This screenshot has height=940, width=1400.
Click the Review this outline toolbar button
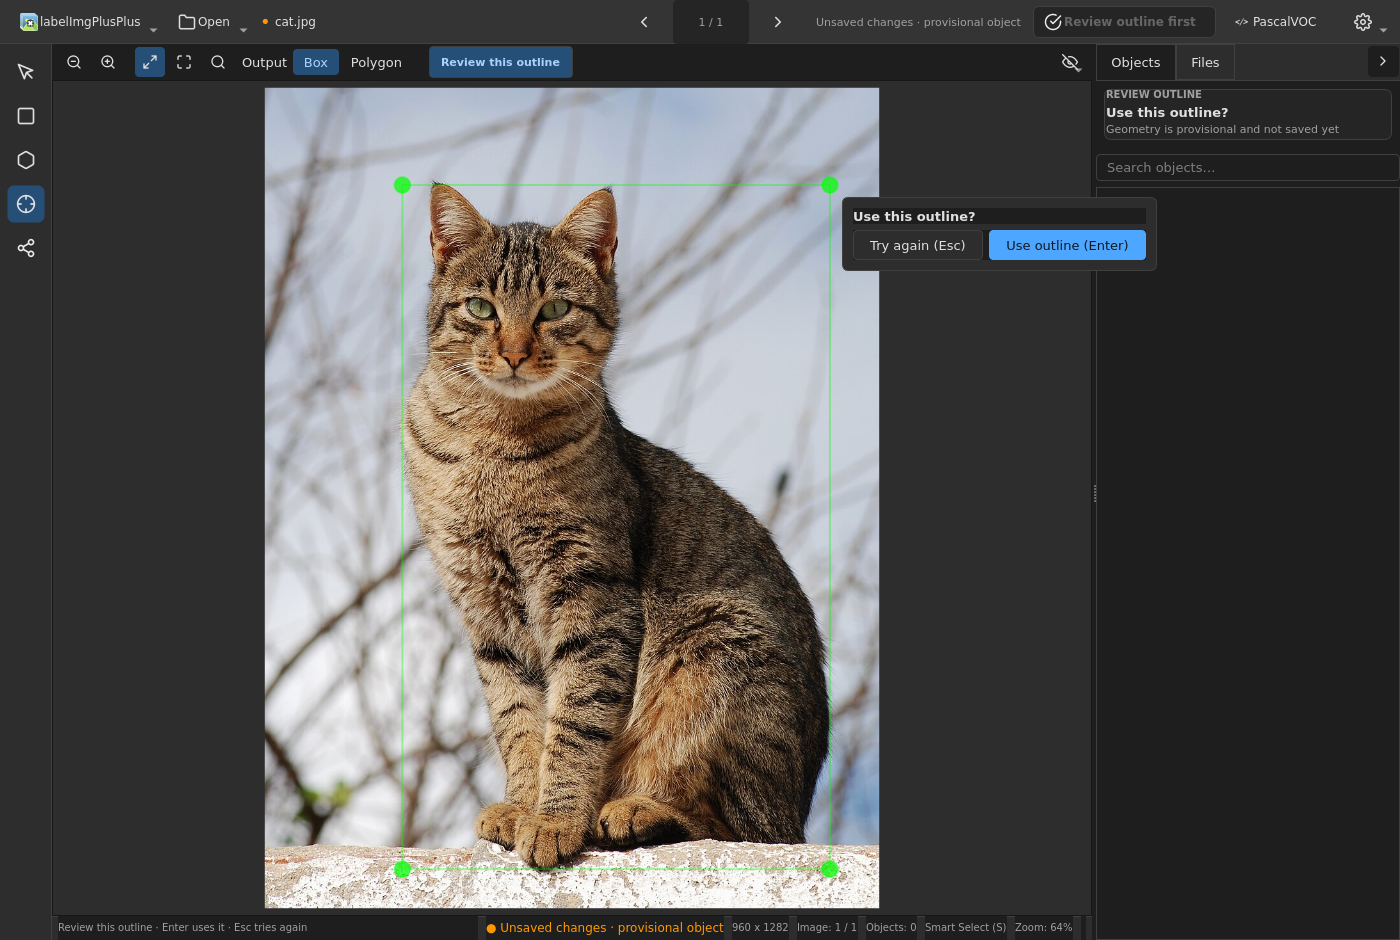tap(501, 62)
